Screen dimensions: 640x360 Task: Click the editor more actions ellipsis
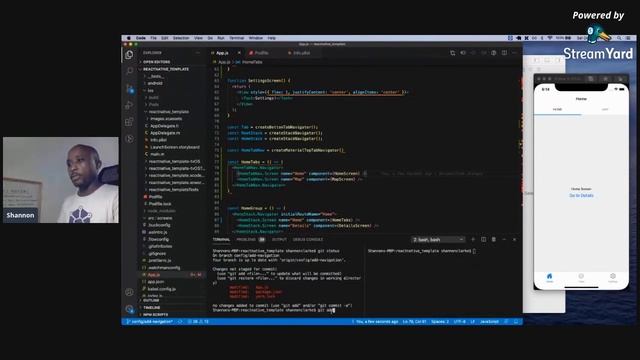514,53
